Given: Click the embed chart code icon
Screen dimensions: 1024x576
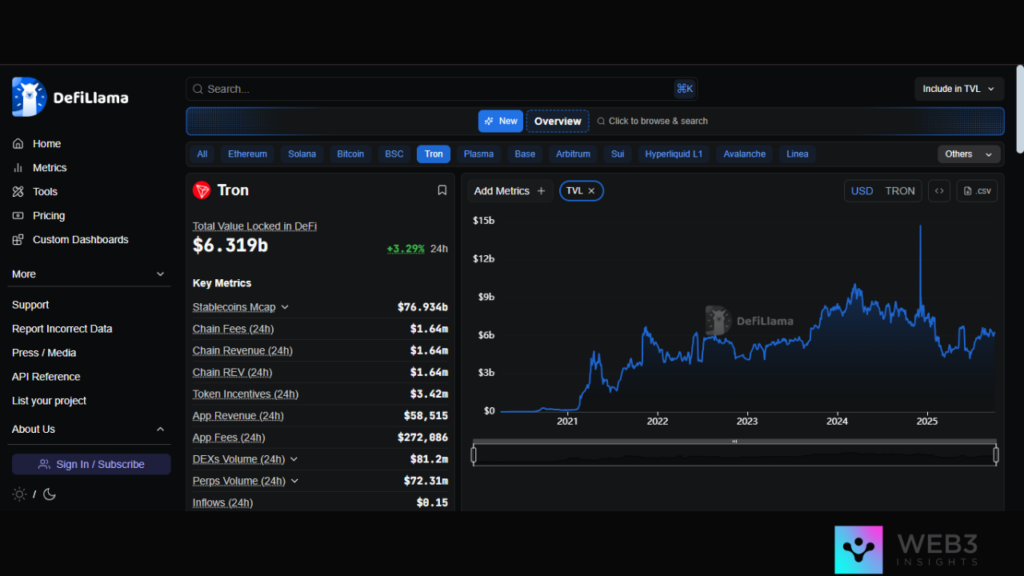Looking at the screenshot, I should (x=938, y=191).
